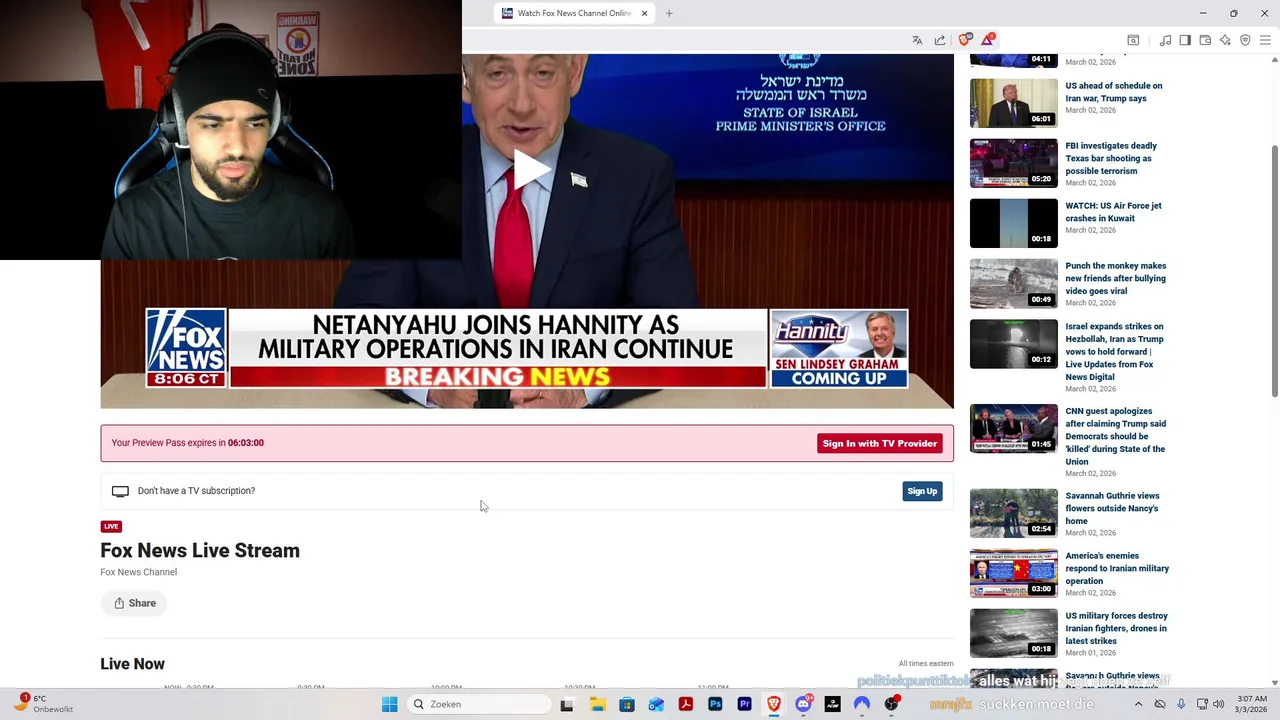1280x720 pixels.
Task: Click the Live Now heading
Action: pos(132,664)
